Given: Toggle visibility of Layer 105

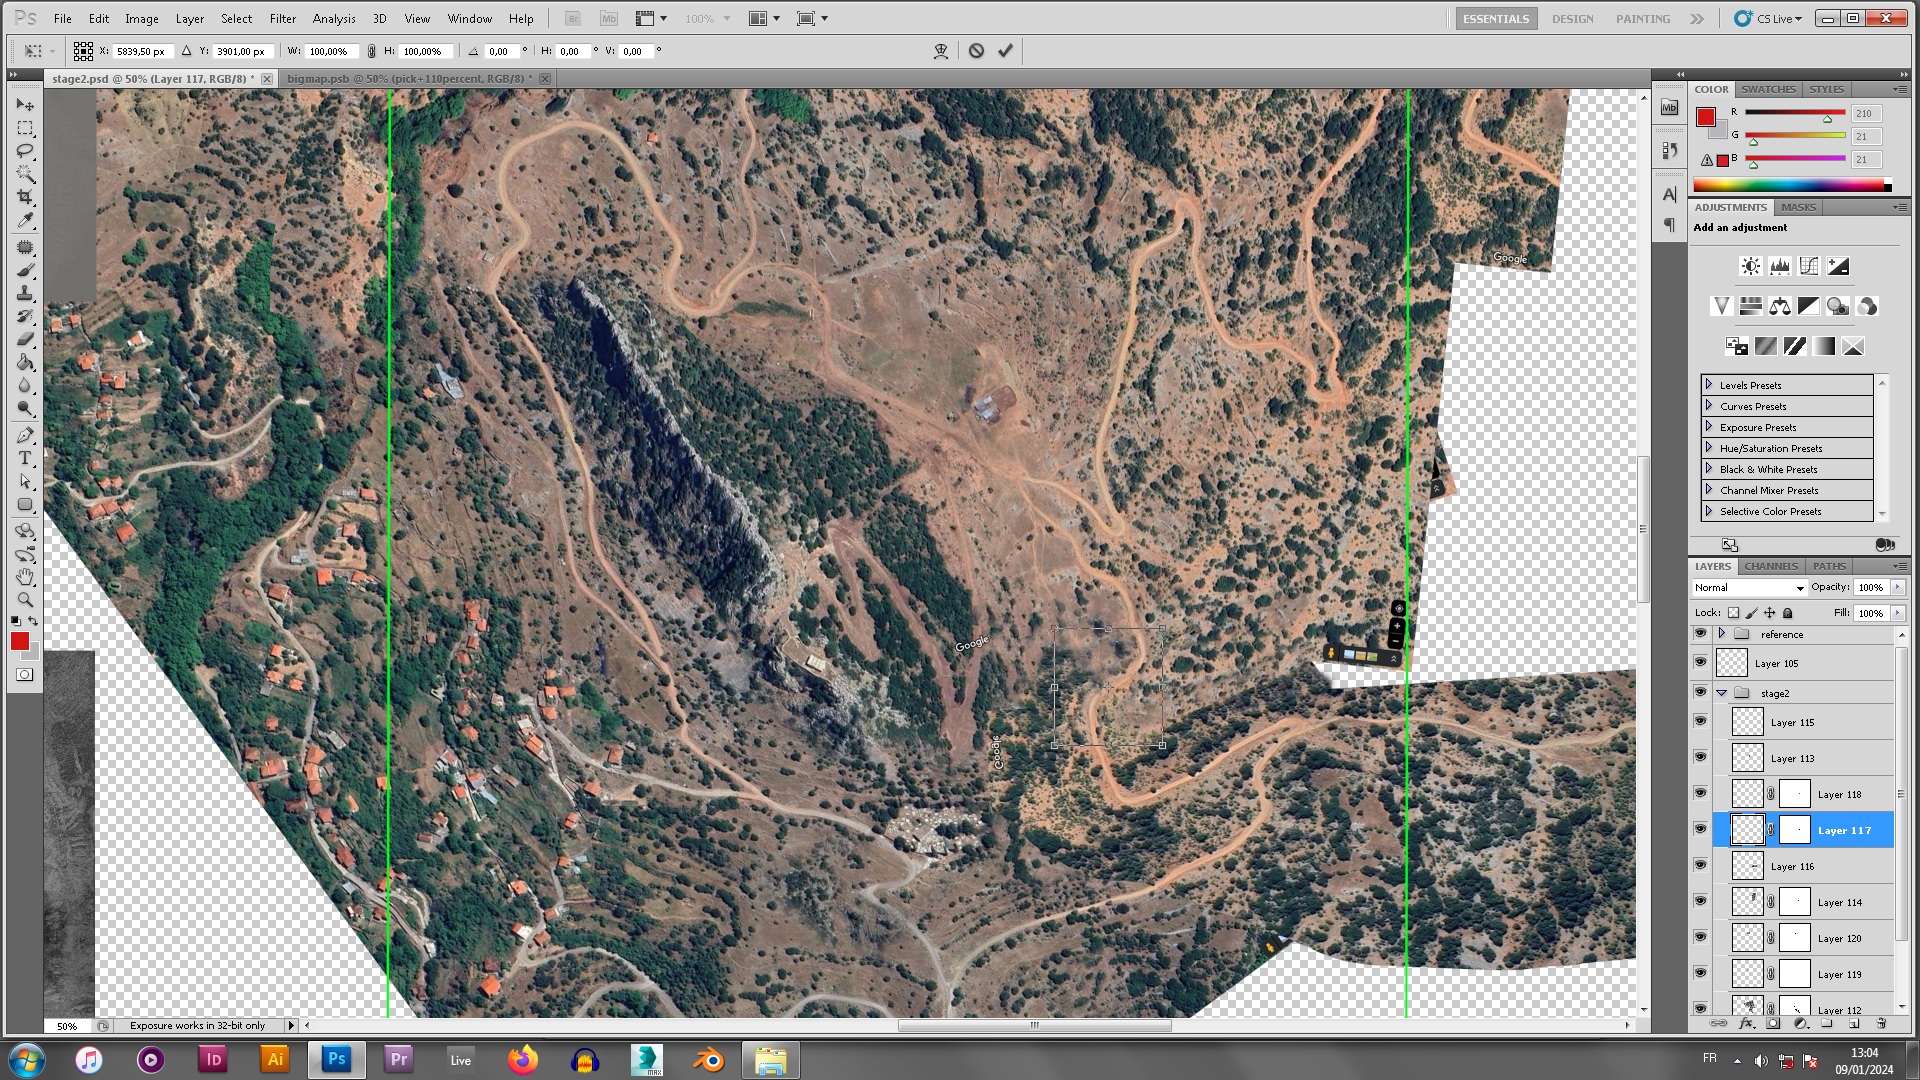Looking at the screenshot, I should pos(1700,662).
